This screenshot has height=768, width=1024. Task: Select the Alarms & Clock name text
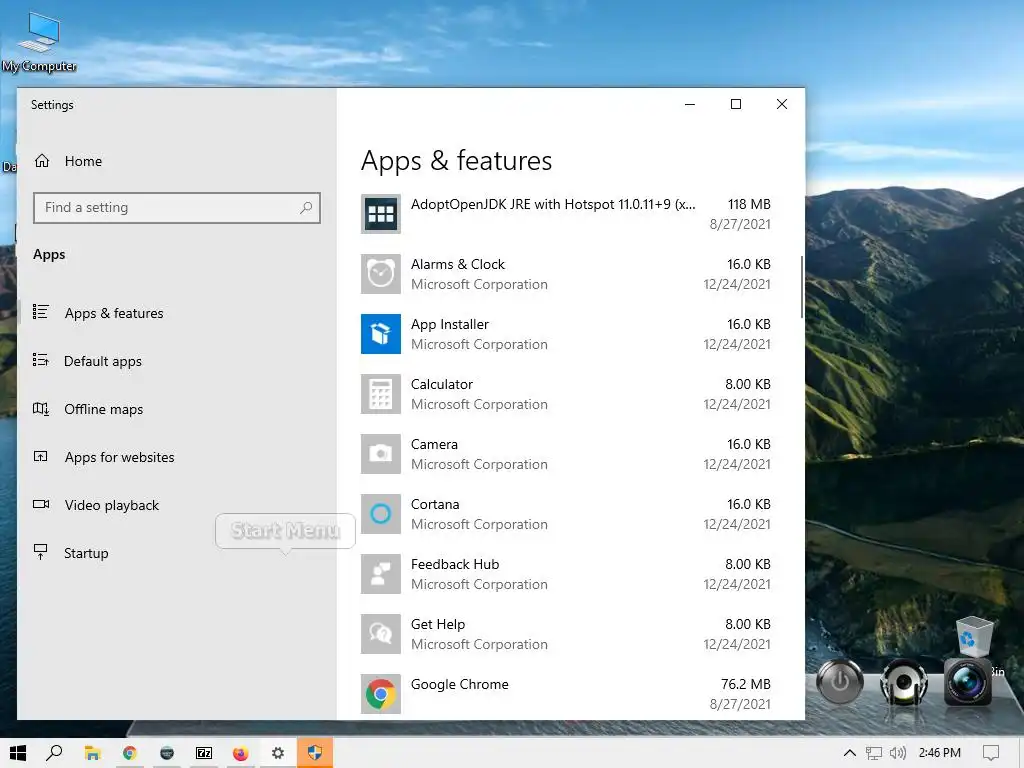pos(458,264)
